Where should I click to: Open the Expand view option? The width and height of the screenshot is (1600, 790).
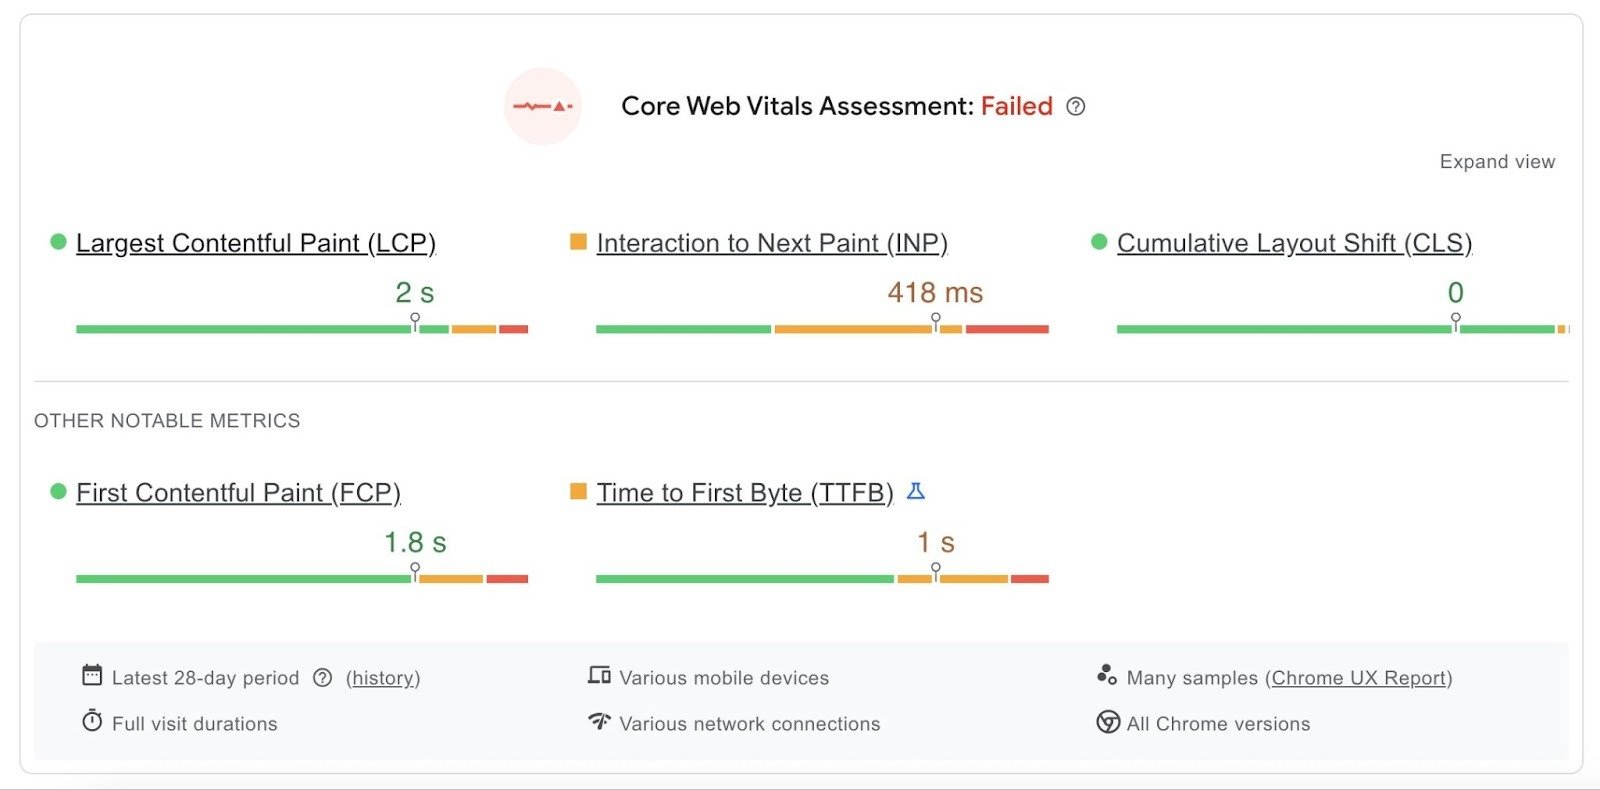point(1497,161)
